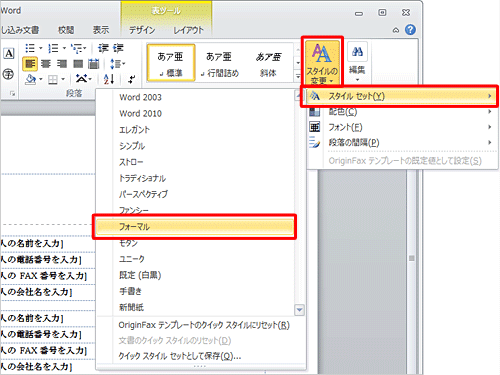
Task: Click the justify alignment icon
Action: (x=78, y=64)
